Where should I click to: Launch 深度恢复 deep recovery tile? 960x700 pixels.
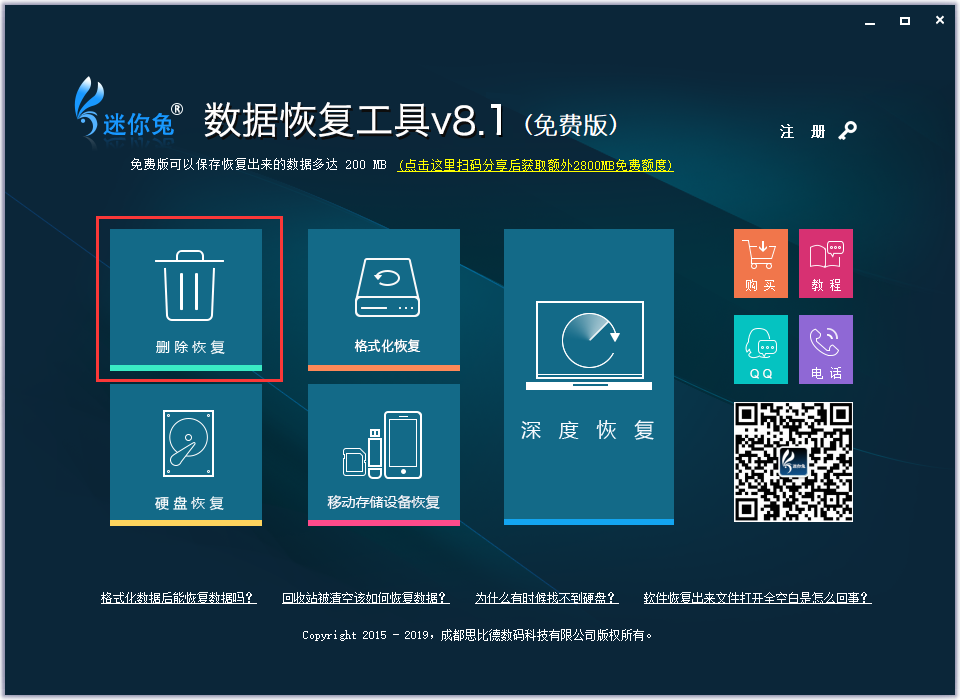click(589, 377)
